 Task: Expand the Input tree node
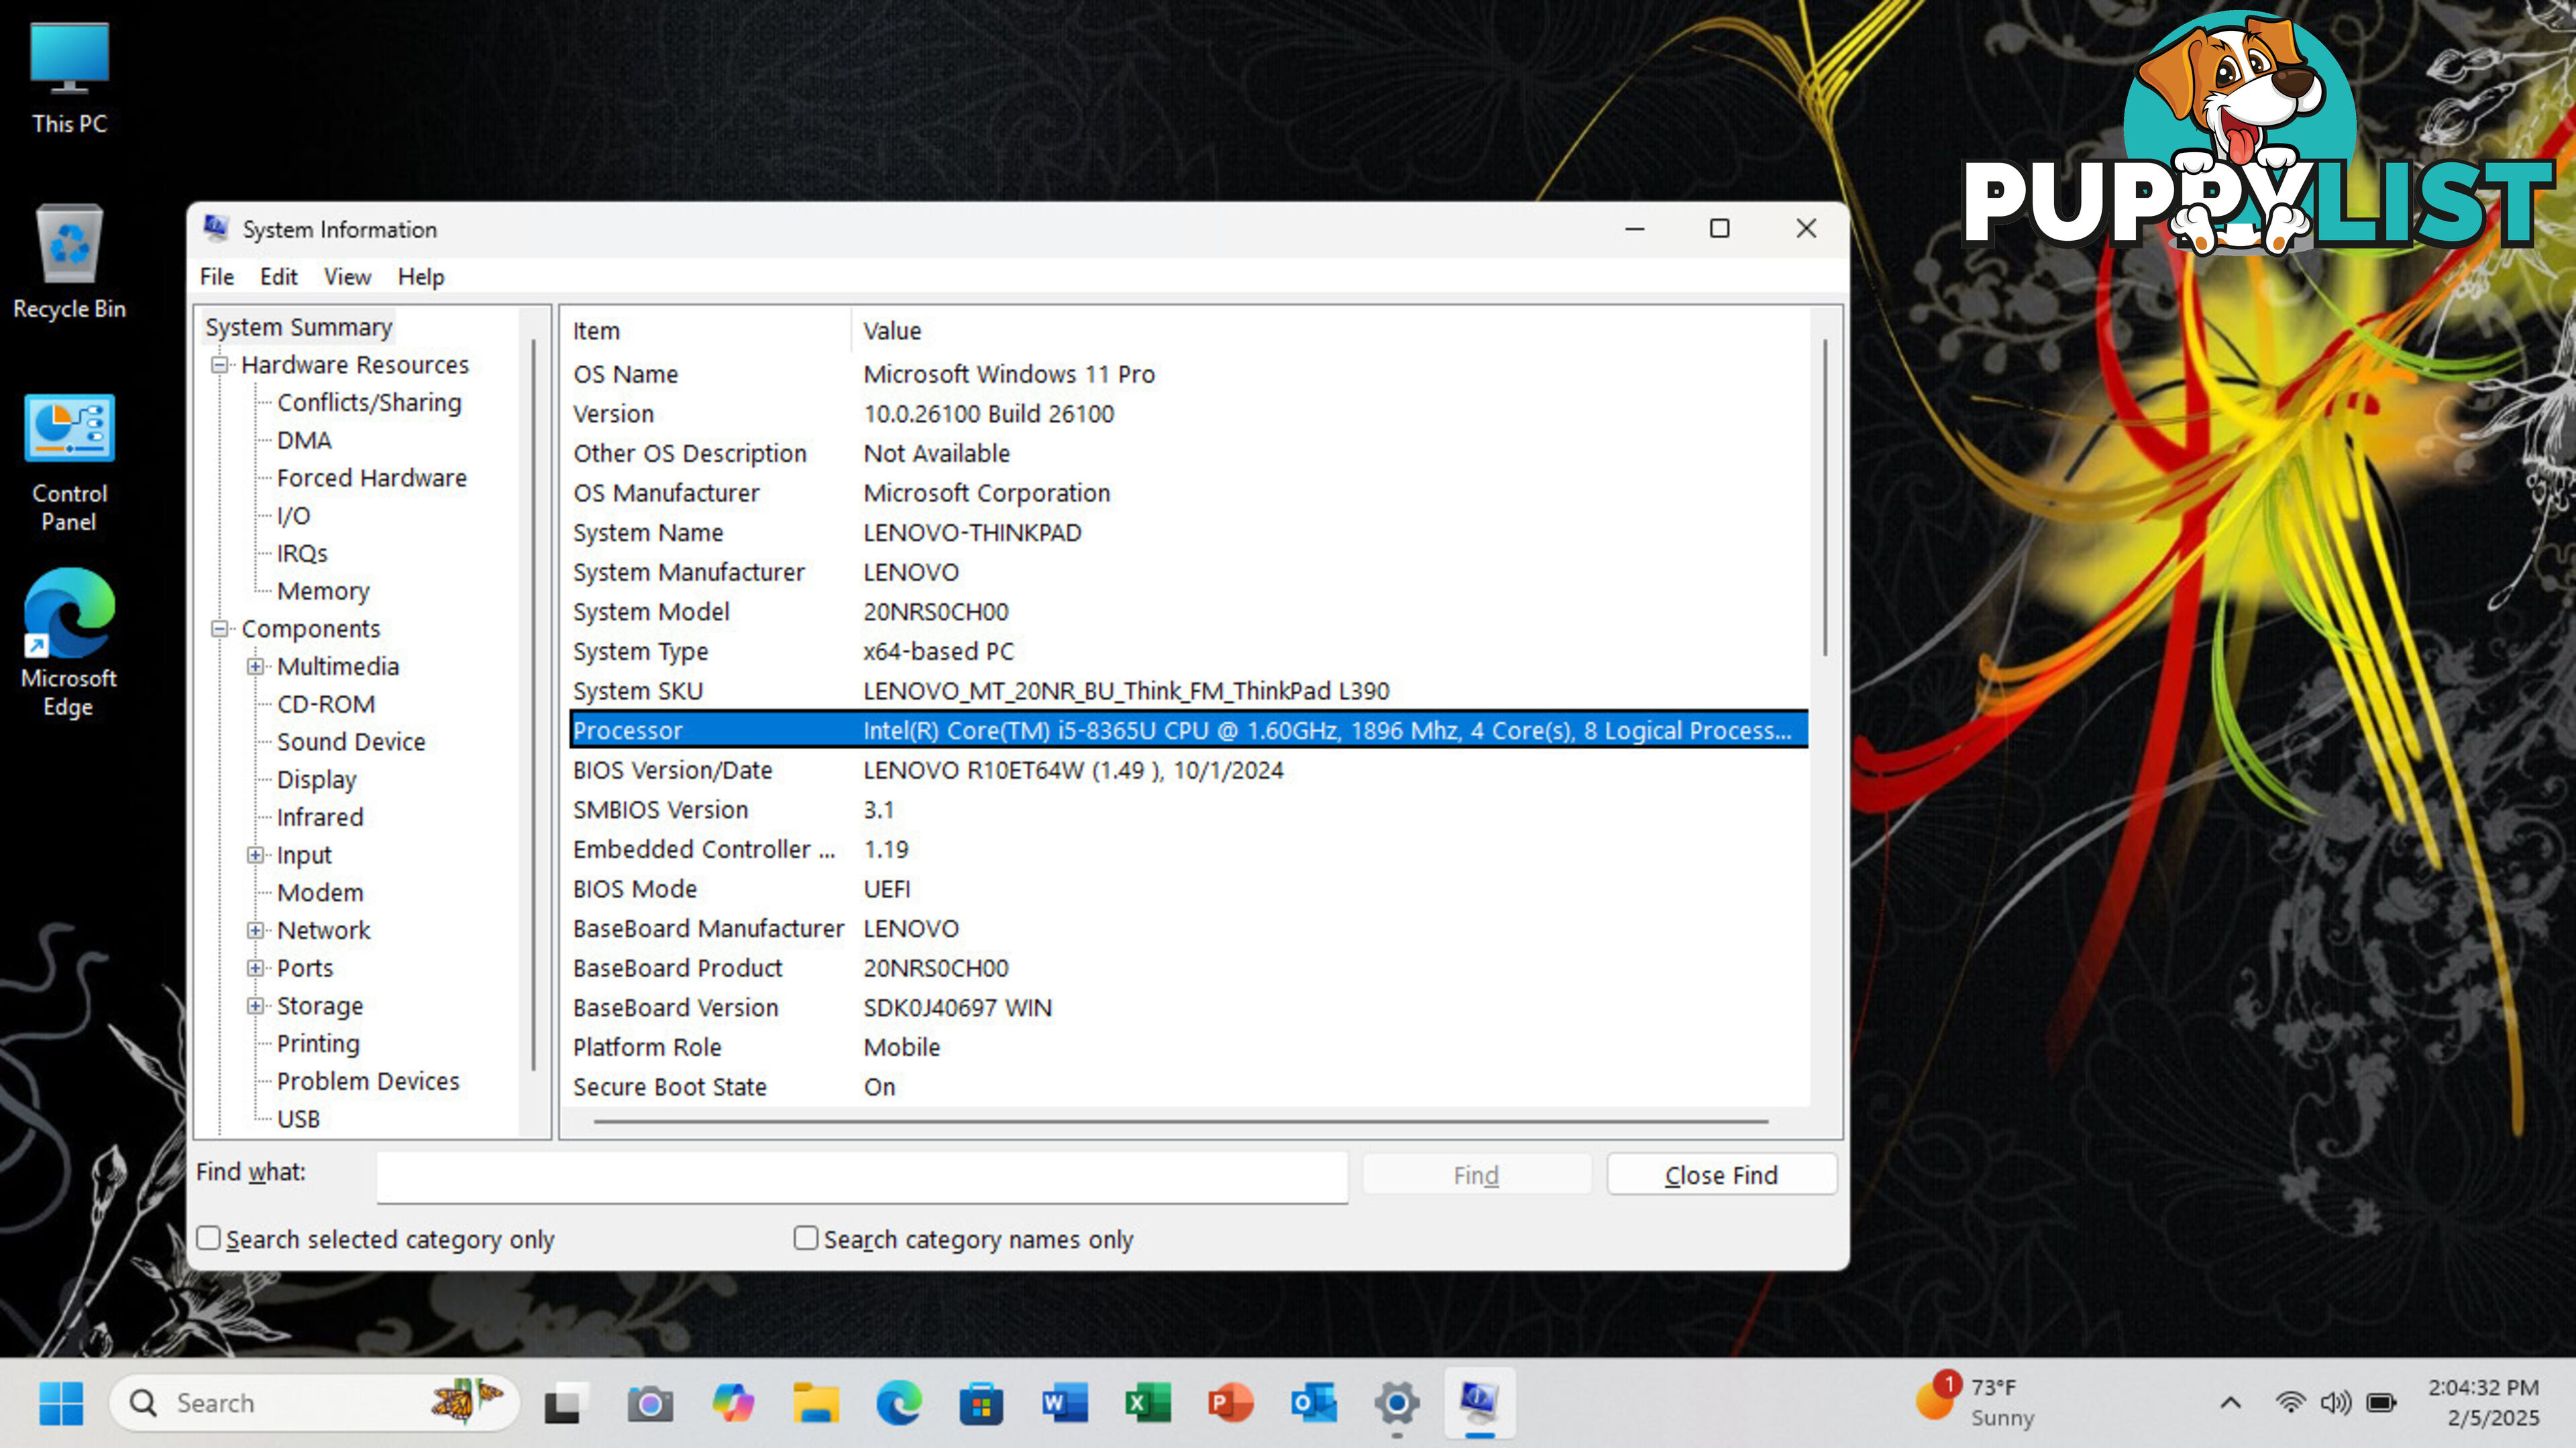(x=256, y=855)
